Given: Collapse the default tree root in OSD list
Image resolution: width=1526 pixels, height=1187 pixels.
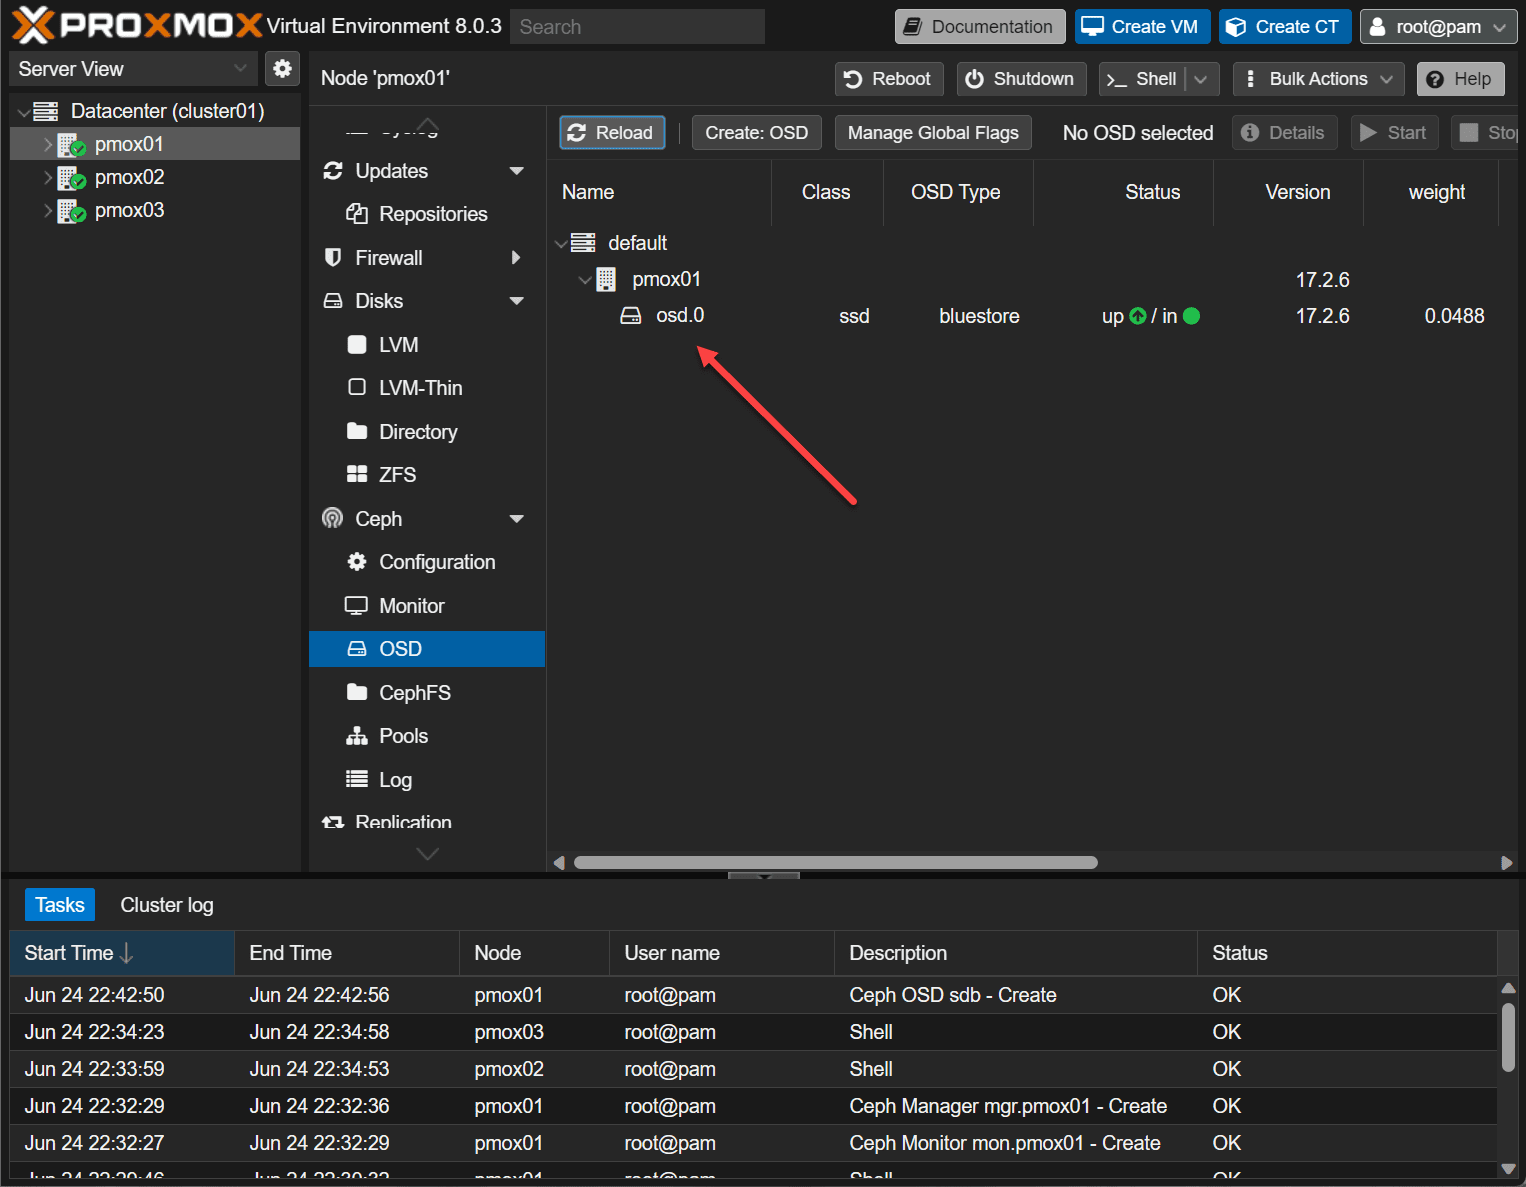Looking at the screenshot, I should click(x=561, y=244).
